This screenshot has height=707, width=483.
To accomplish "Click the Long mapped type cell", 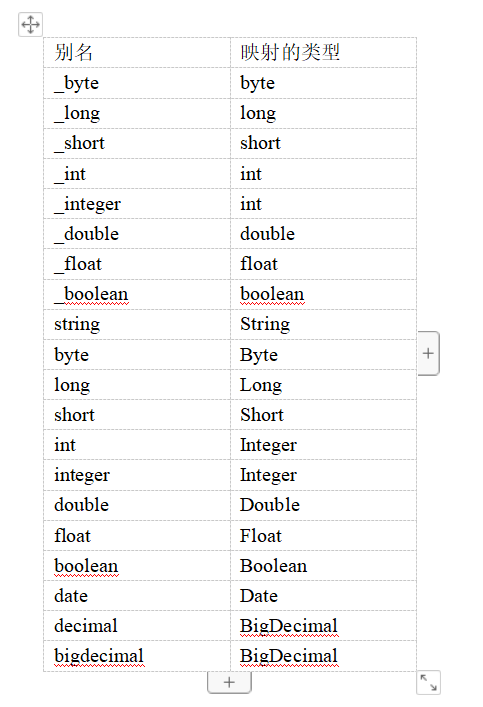I will point(323,385).
